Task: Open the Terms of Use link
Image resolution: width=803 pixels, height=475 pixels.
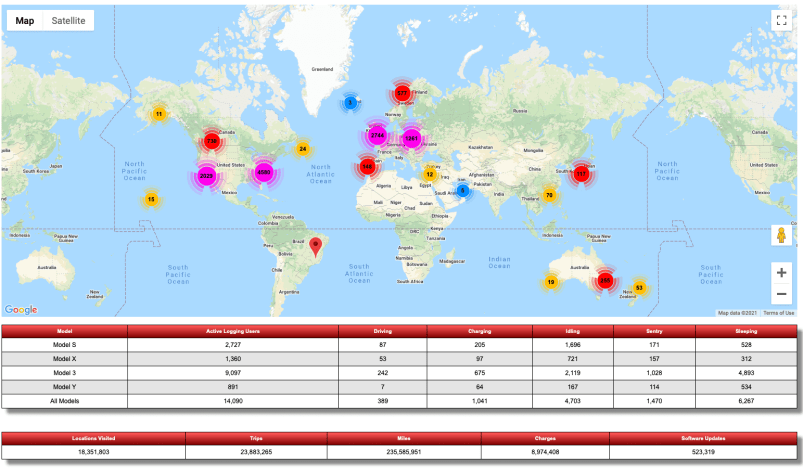Action: coord(778,313)
